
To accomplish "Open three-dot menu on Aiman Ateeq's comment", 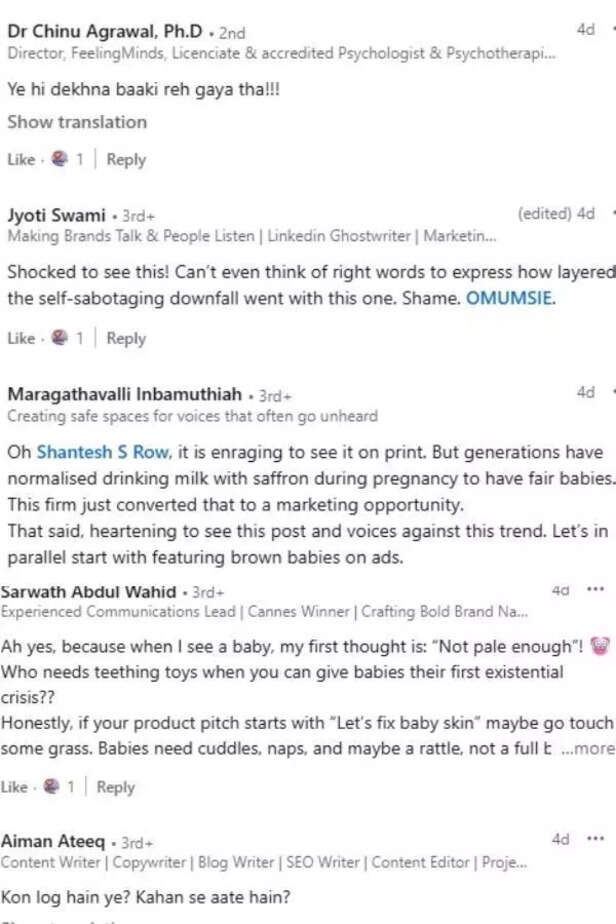I will coord(596,839).
